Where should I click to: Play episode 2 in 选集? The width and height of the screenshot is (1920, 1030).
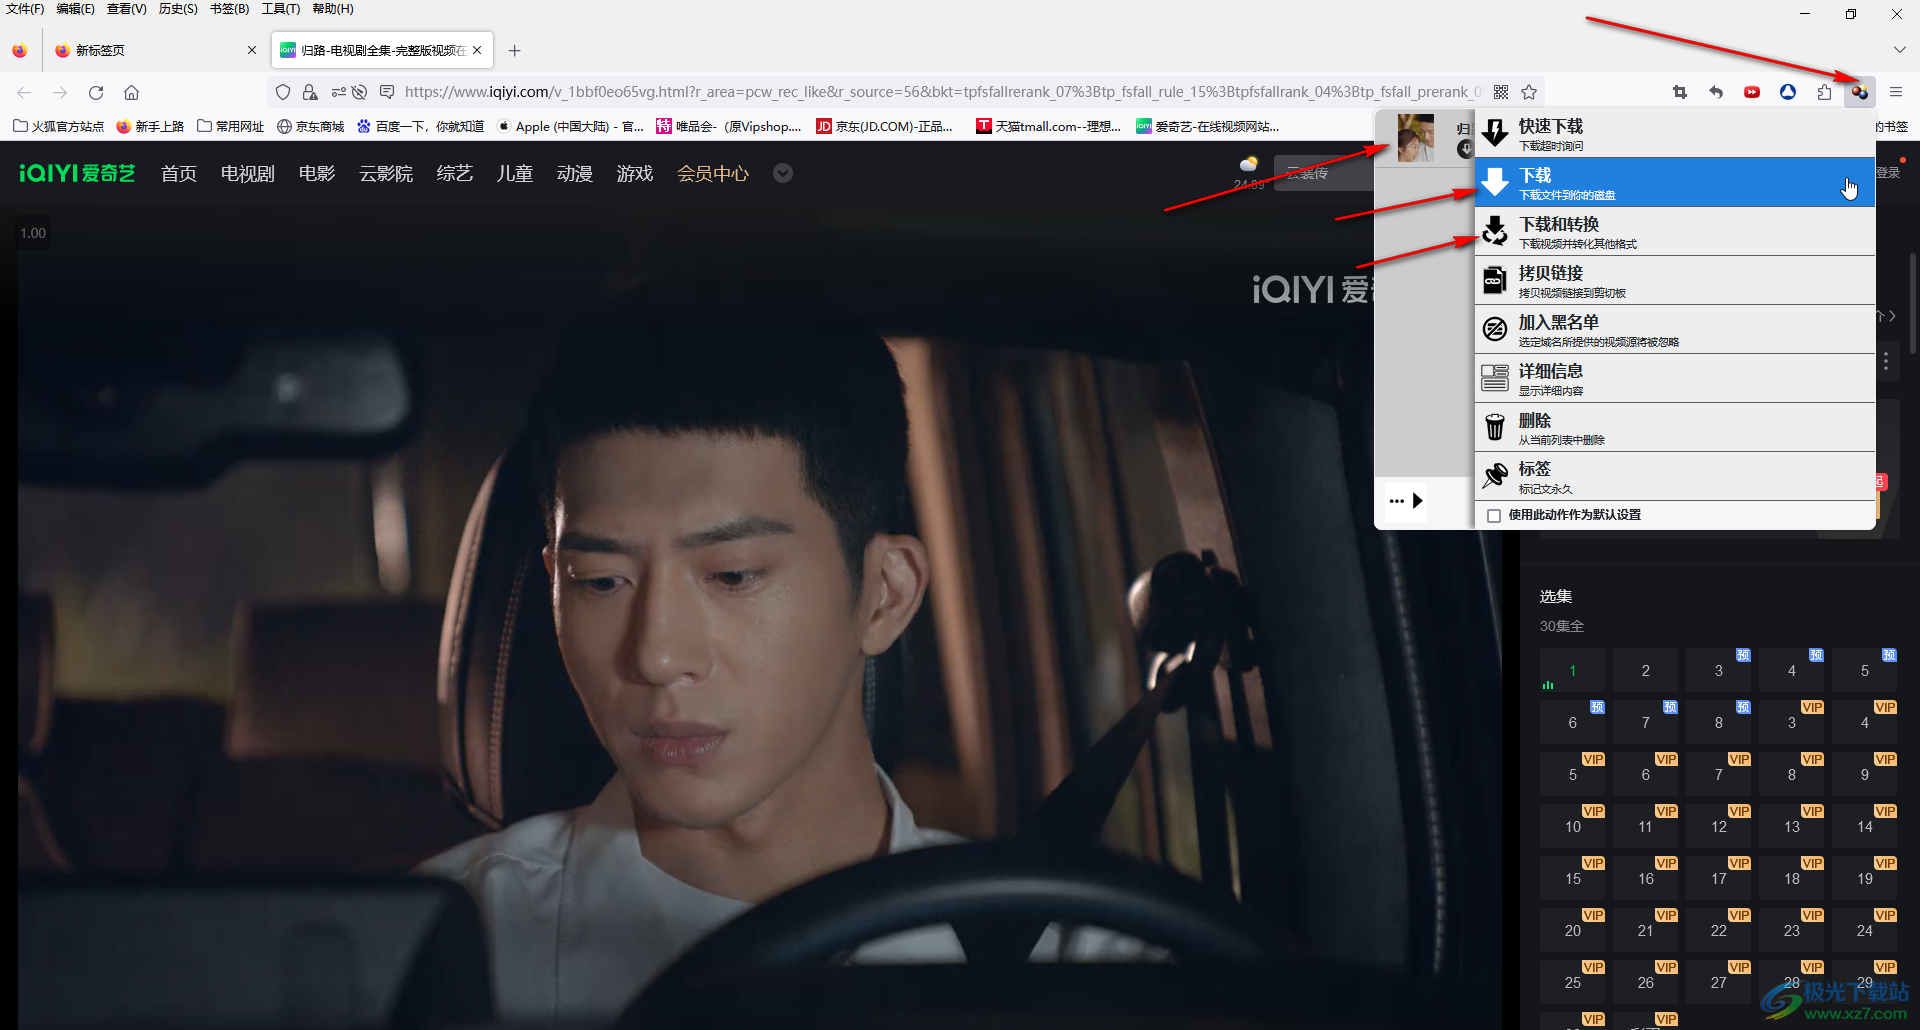[1646, 670]
